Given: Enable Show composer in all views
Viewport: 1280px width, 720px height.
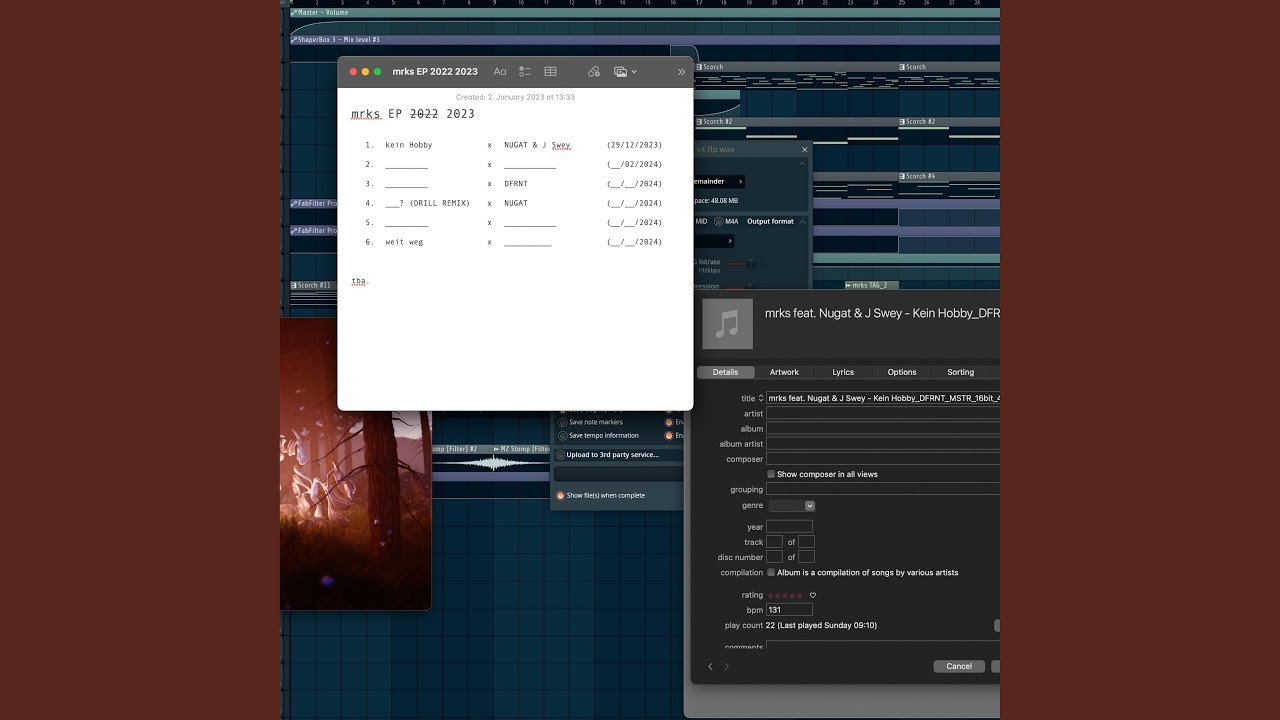Looking at the screenshot, I should point(771,474).
